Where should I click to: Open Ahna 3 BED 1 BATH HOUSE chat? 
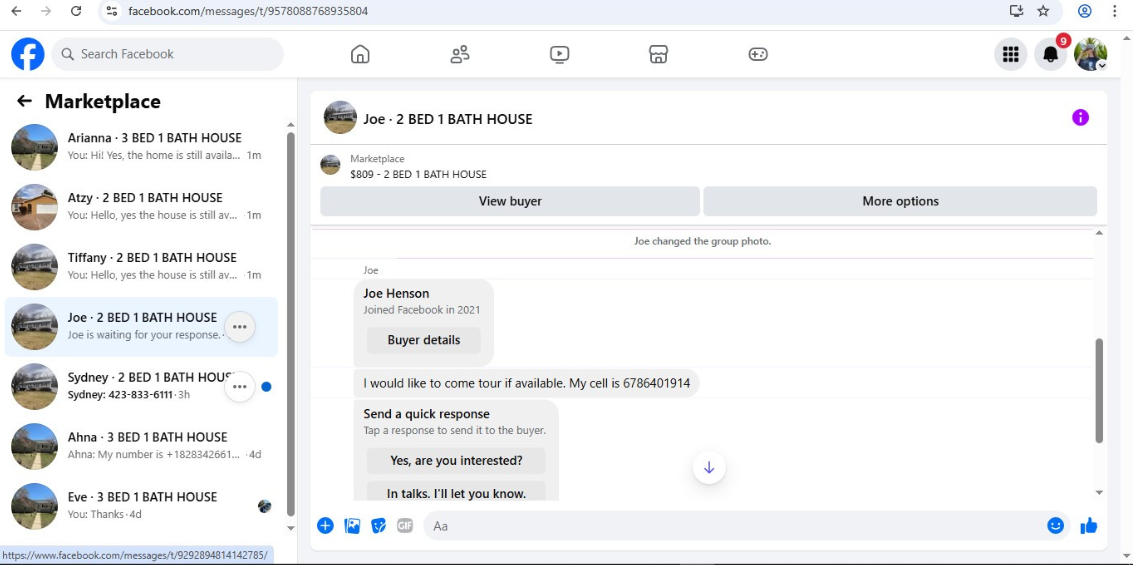click(142, 447)
